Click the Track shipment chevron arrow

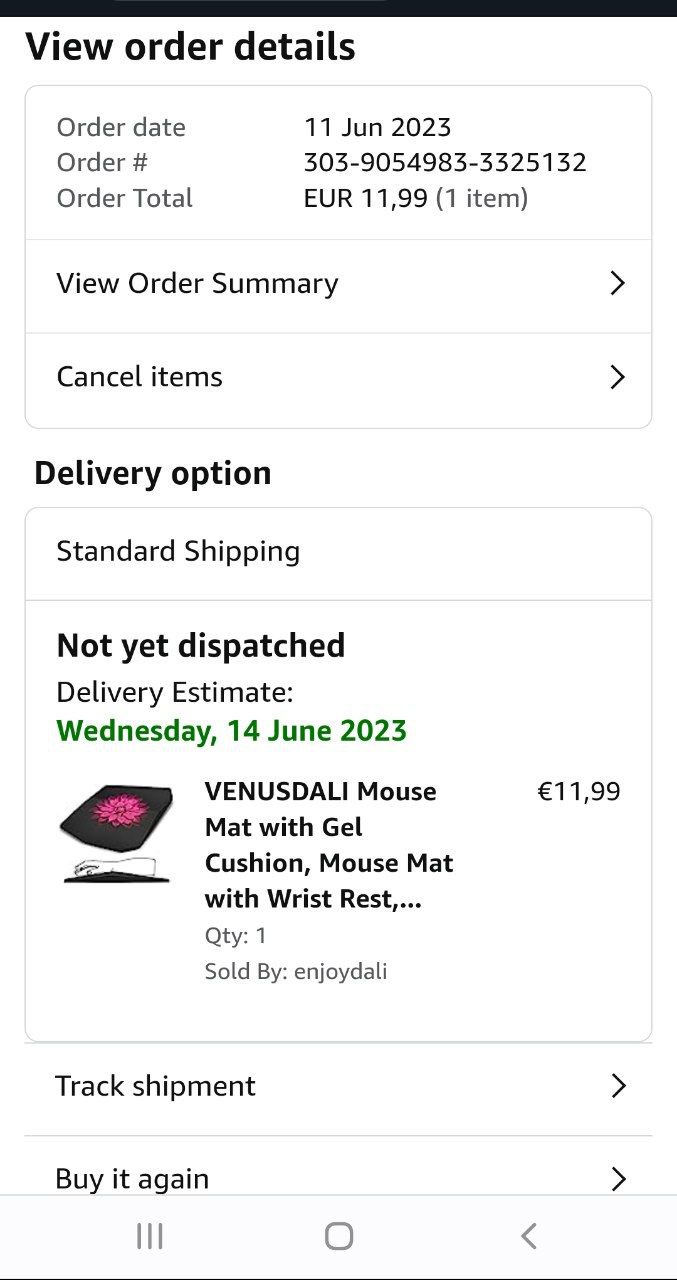(x=618, y=1086)
